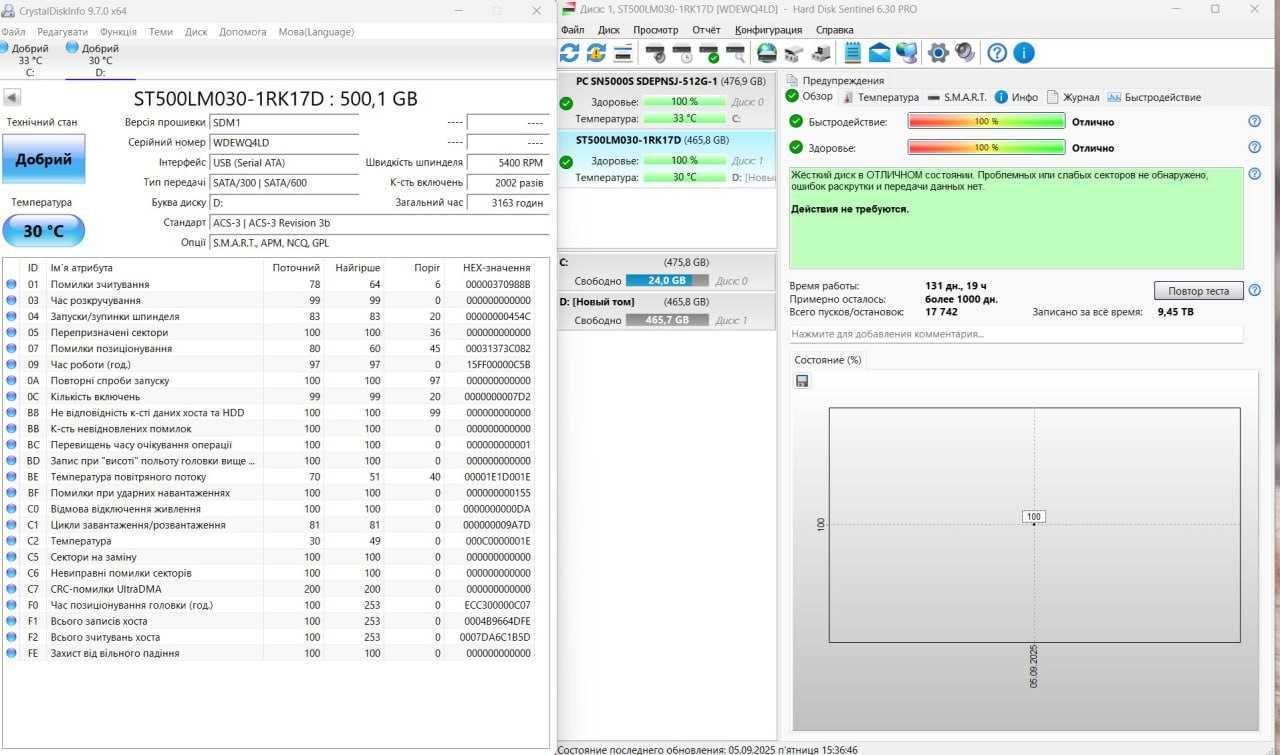Open Мова(Language) menu in CrystalDiskInfo
The height and width of the screenshot is (755, 1280).
point(316,31)
